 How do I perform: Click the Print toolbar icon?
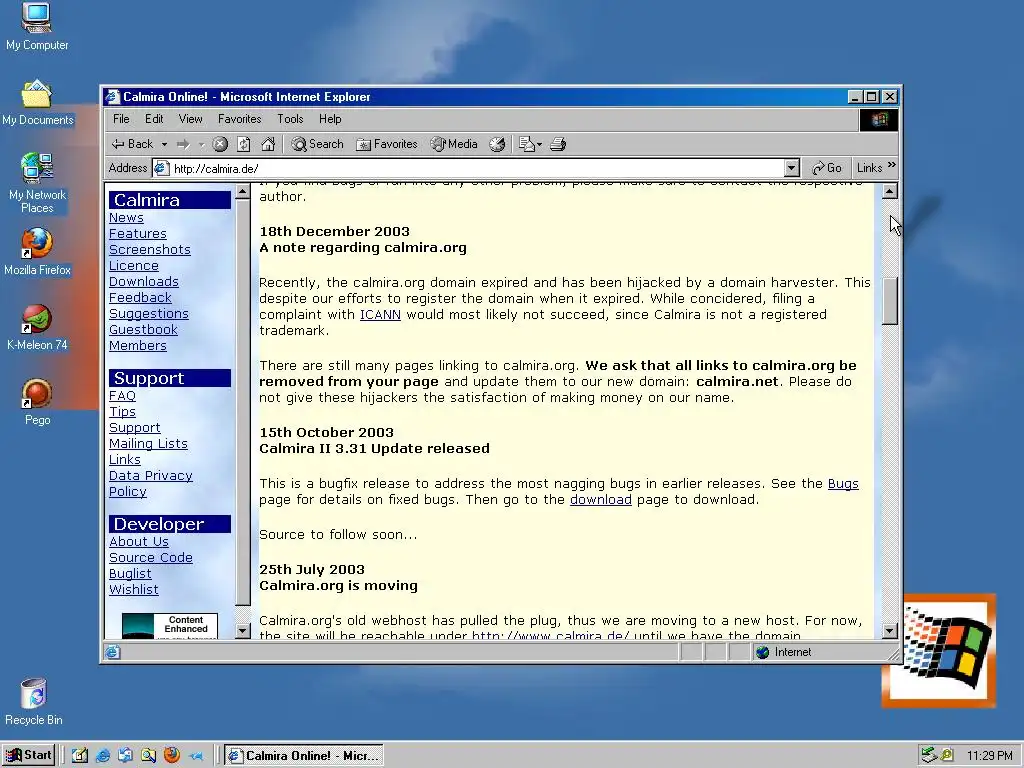pyautogui.click(x=558, y=144)
